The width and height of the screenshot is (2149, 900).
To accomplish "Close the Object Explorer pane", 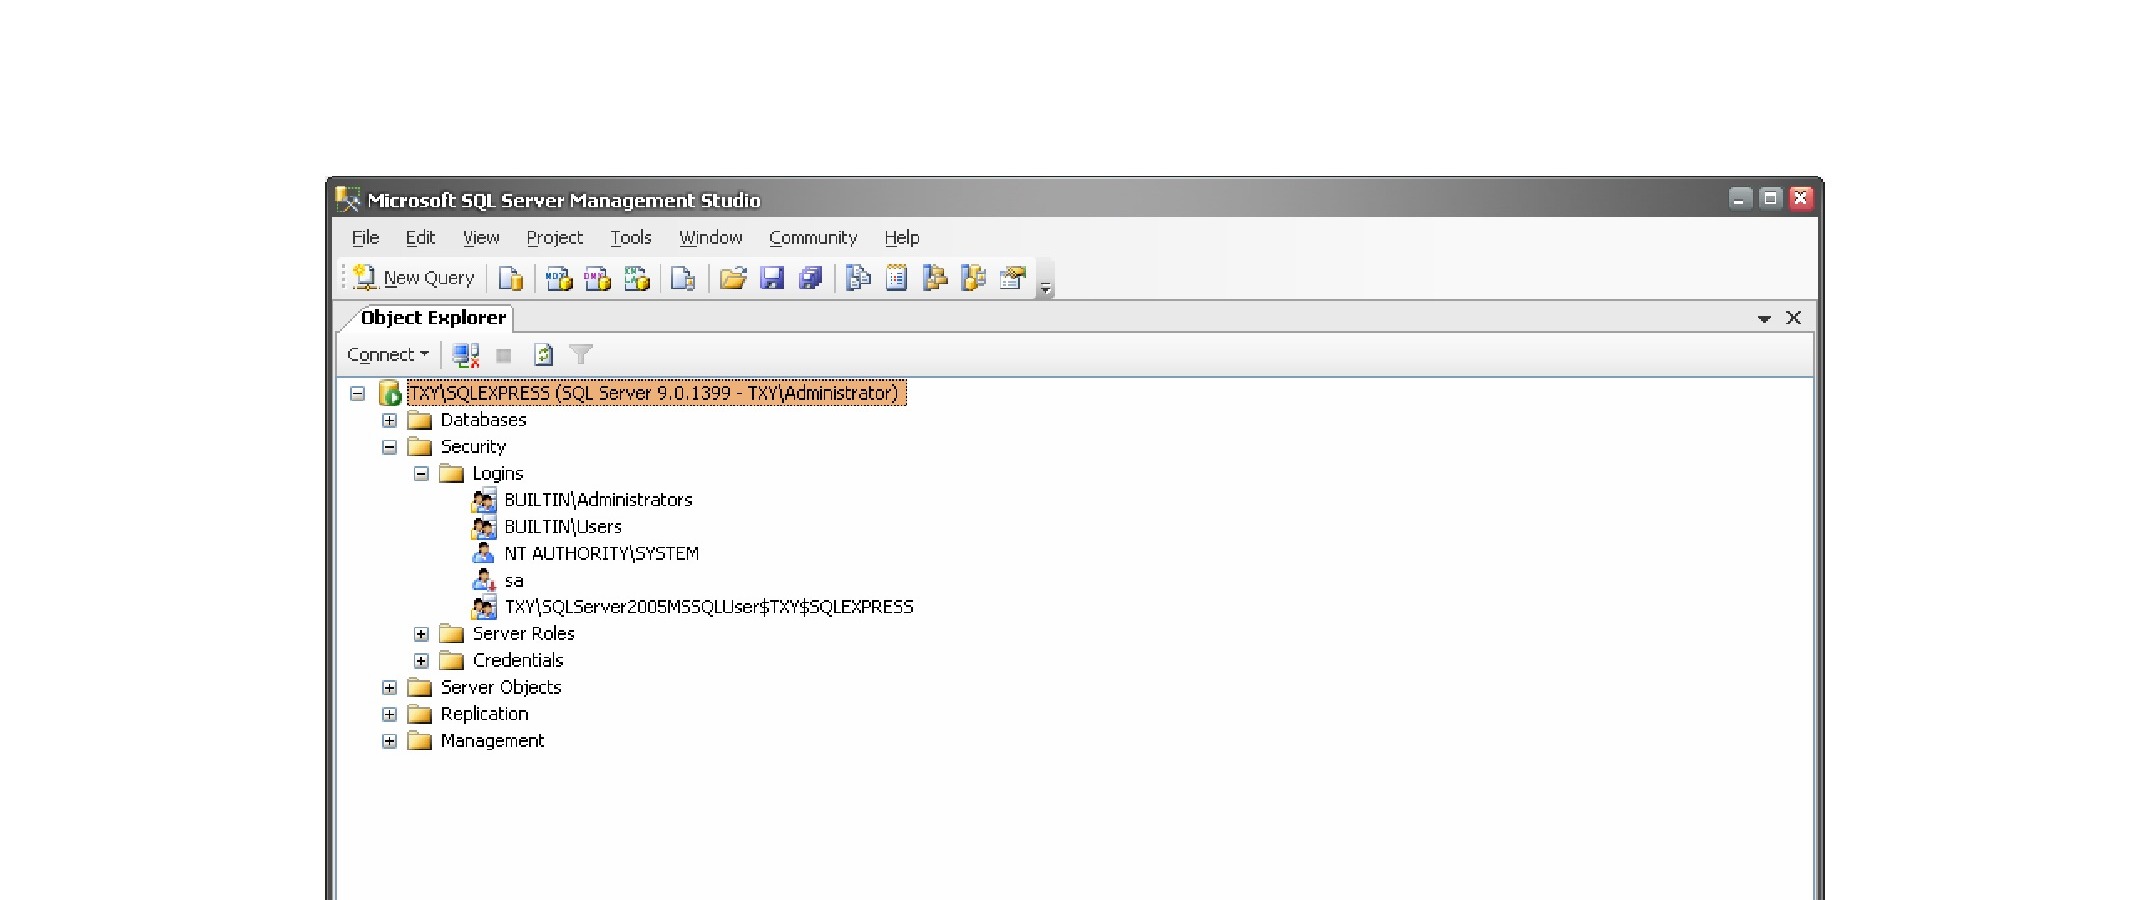I will [x=1793, y=318].
